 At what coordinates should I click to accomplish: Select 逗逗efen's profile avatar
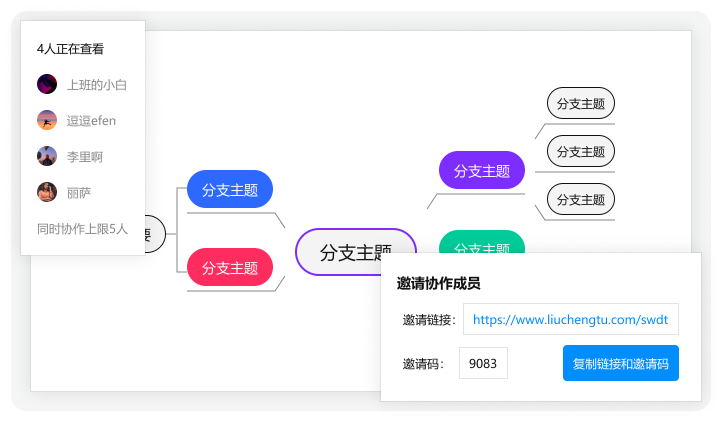pos(46,120)
